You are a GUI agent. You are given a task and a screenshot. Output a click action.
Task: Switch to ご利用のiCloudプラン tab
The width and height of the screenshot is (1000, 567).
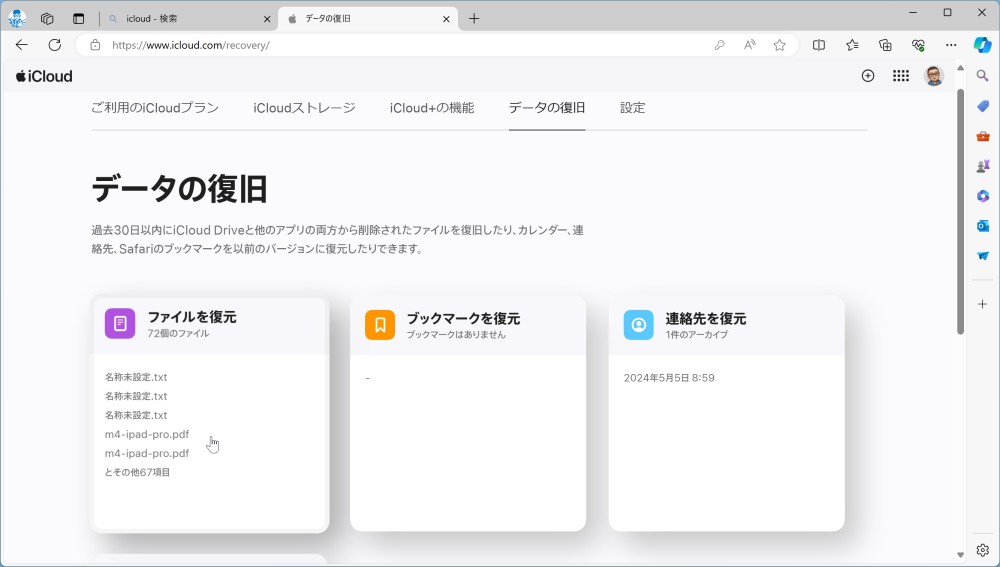[x=155, y=108]
